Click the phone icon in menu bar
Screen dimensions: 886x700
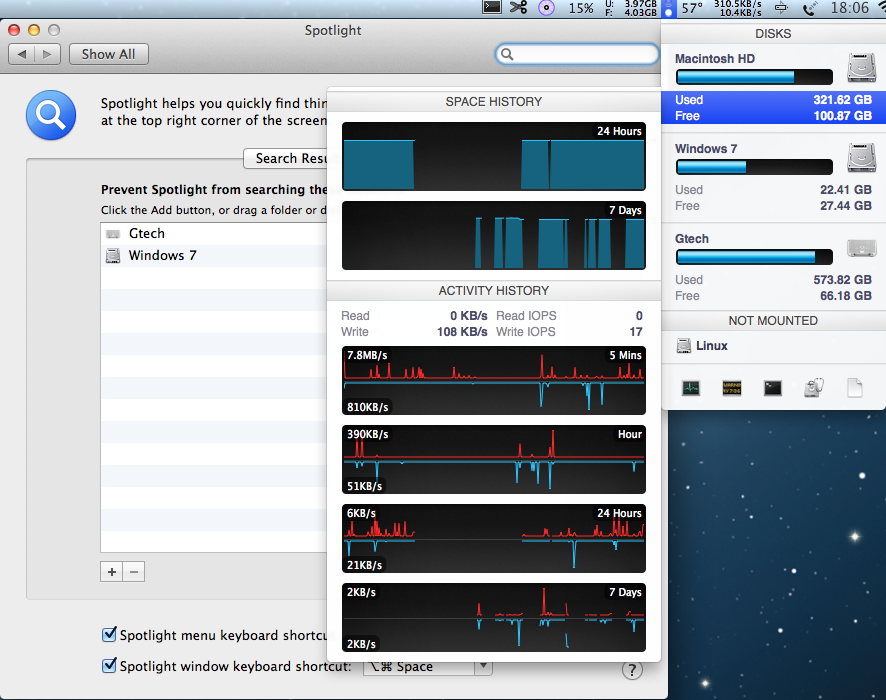pyautogui.click(x=809, y=8)
